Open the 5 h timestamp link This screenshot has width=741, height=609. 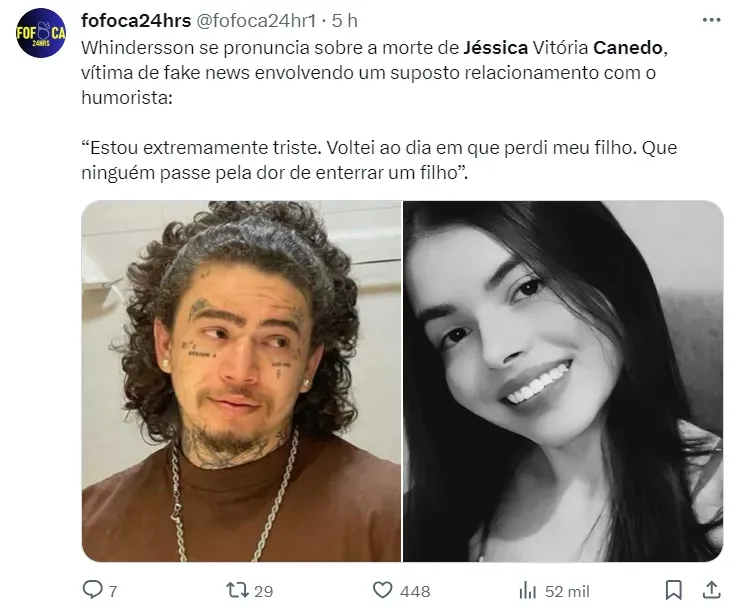[345, 21]
